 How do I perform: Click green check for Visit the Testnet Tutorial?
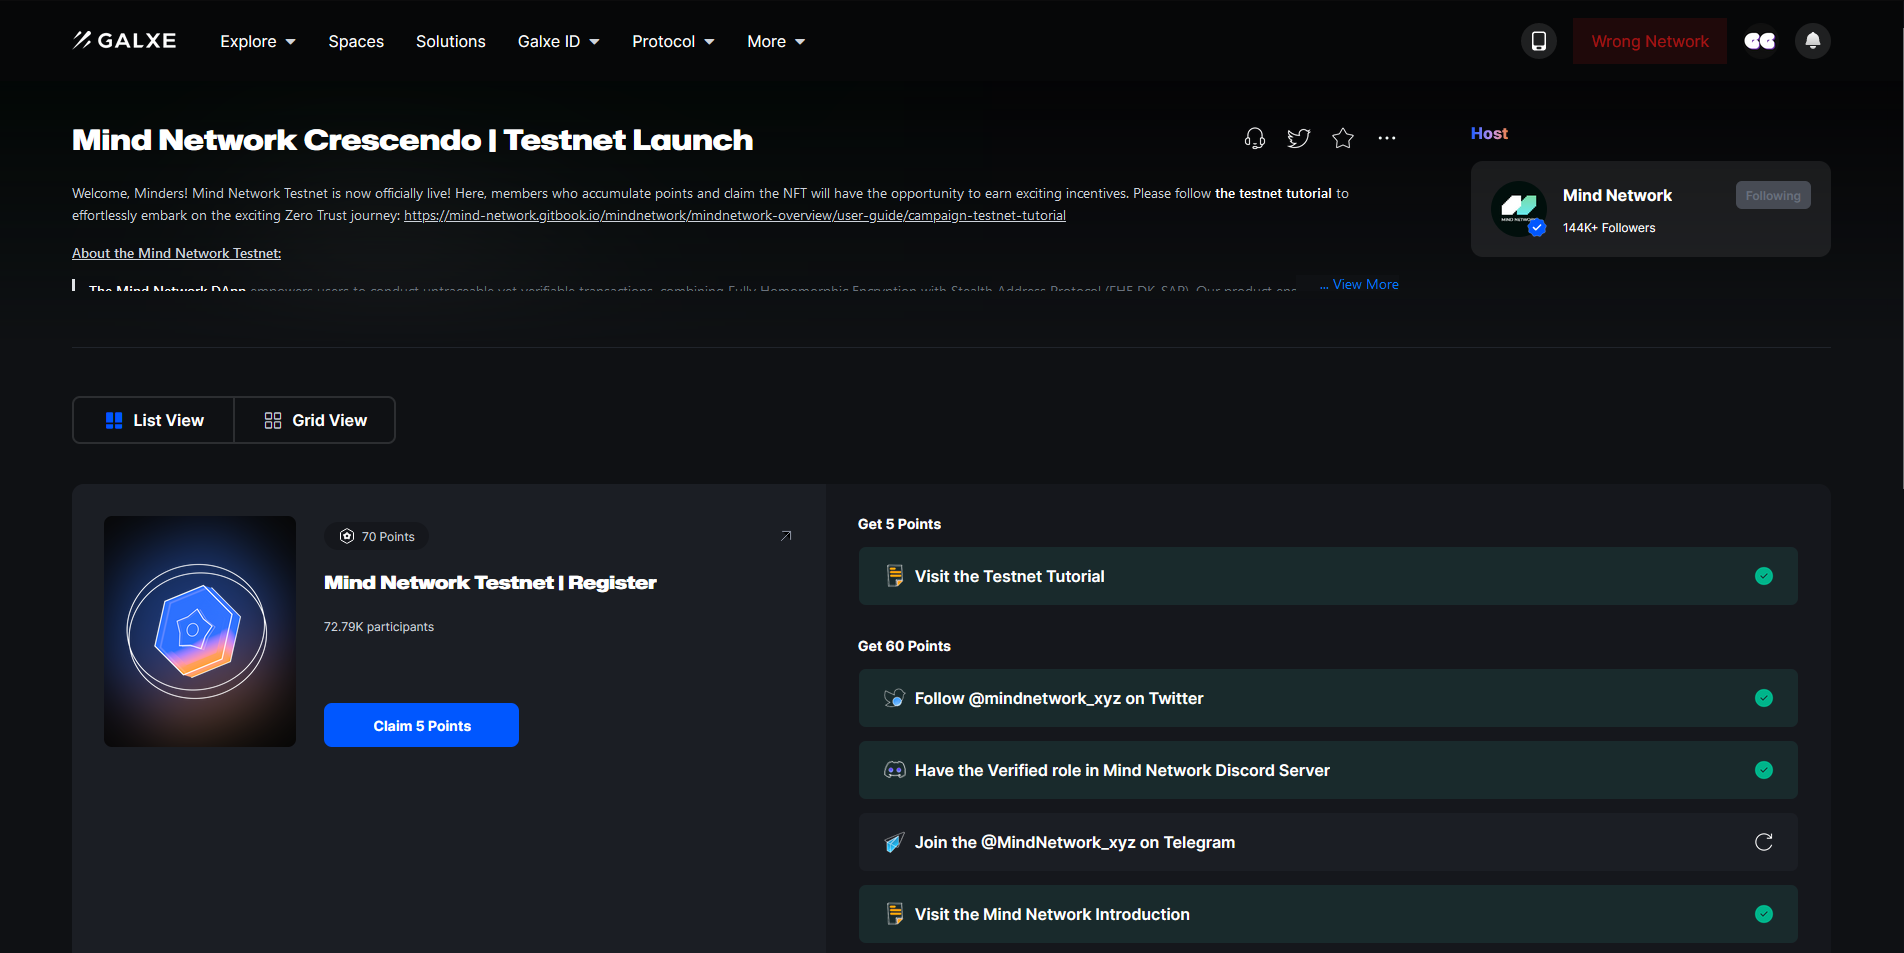pyautogui.click(x=1764, y=576)
